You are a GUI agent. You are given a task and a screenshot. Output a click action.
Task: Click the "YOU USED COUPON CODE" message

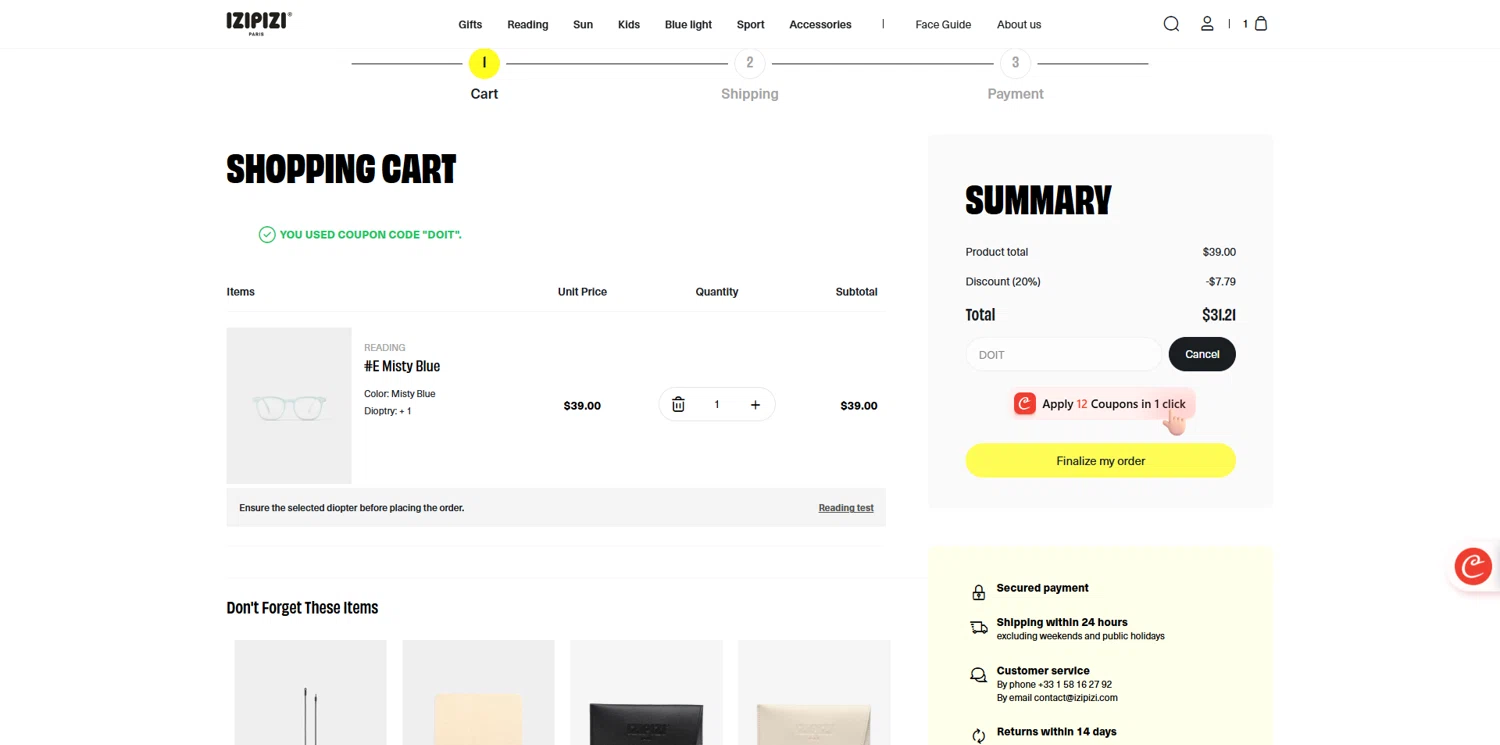371,235
